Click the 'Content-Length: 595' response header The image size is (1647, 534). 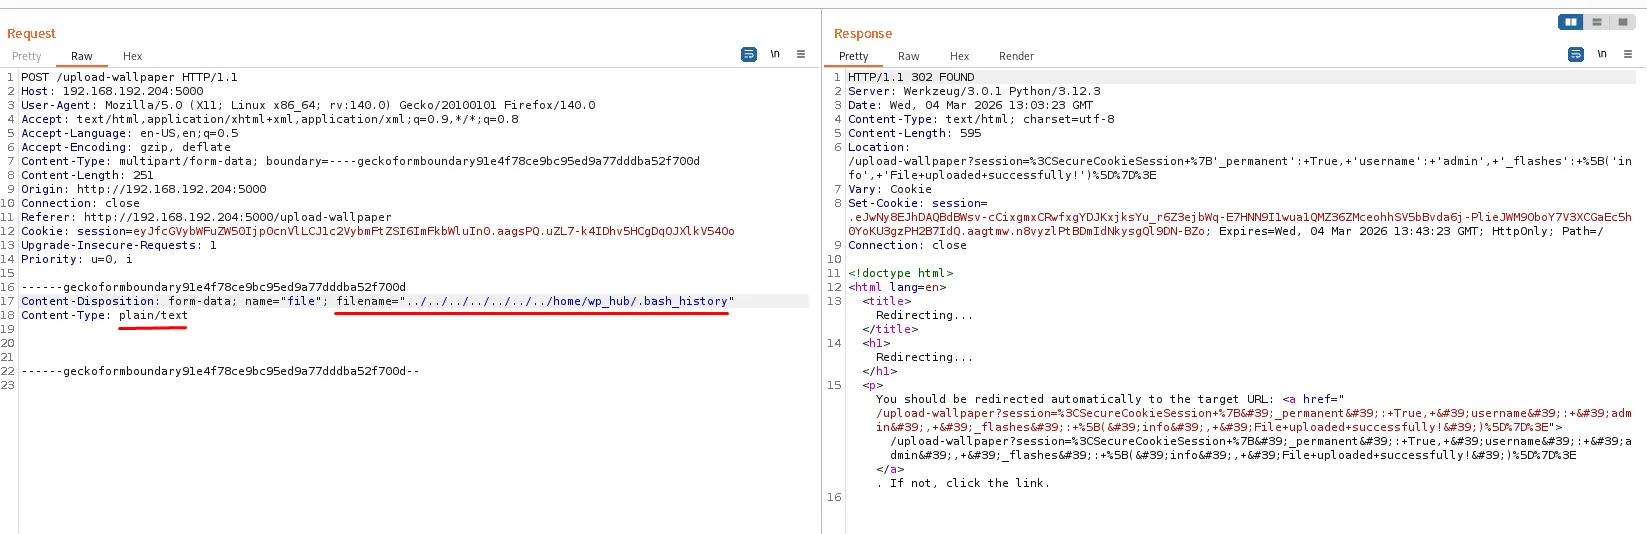[914, 133]
